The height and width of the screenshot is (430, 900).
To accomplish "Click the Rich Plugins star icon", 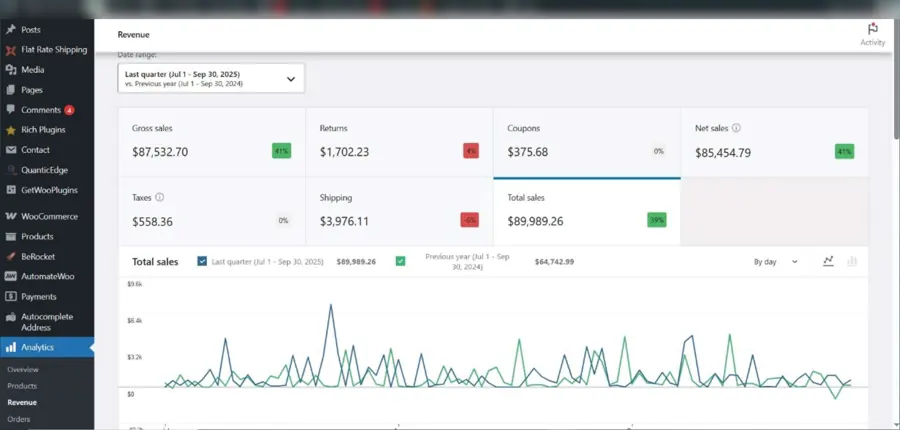I will coord(10,130).
